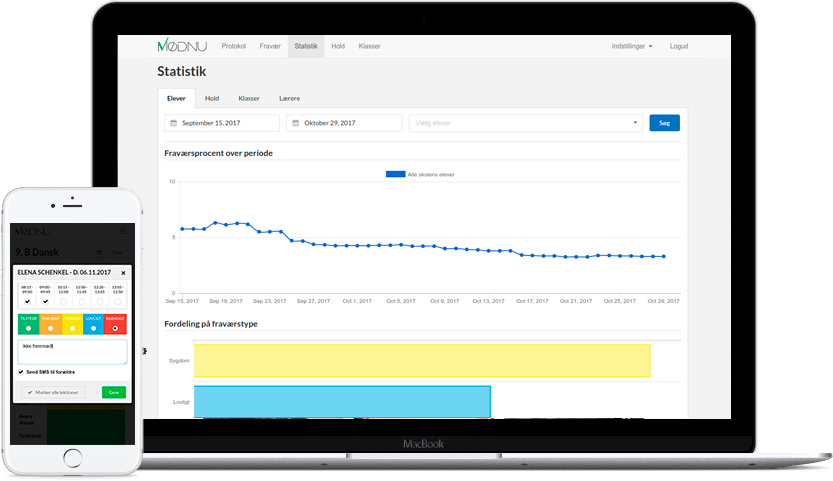
Task: Select the red Ulovligt absence radio button
Action: tap(115, 328)
